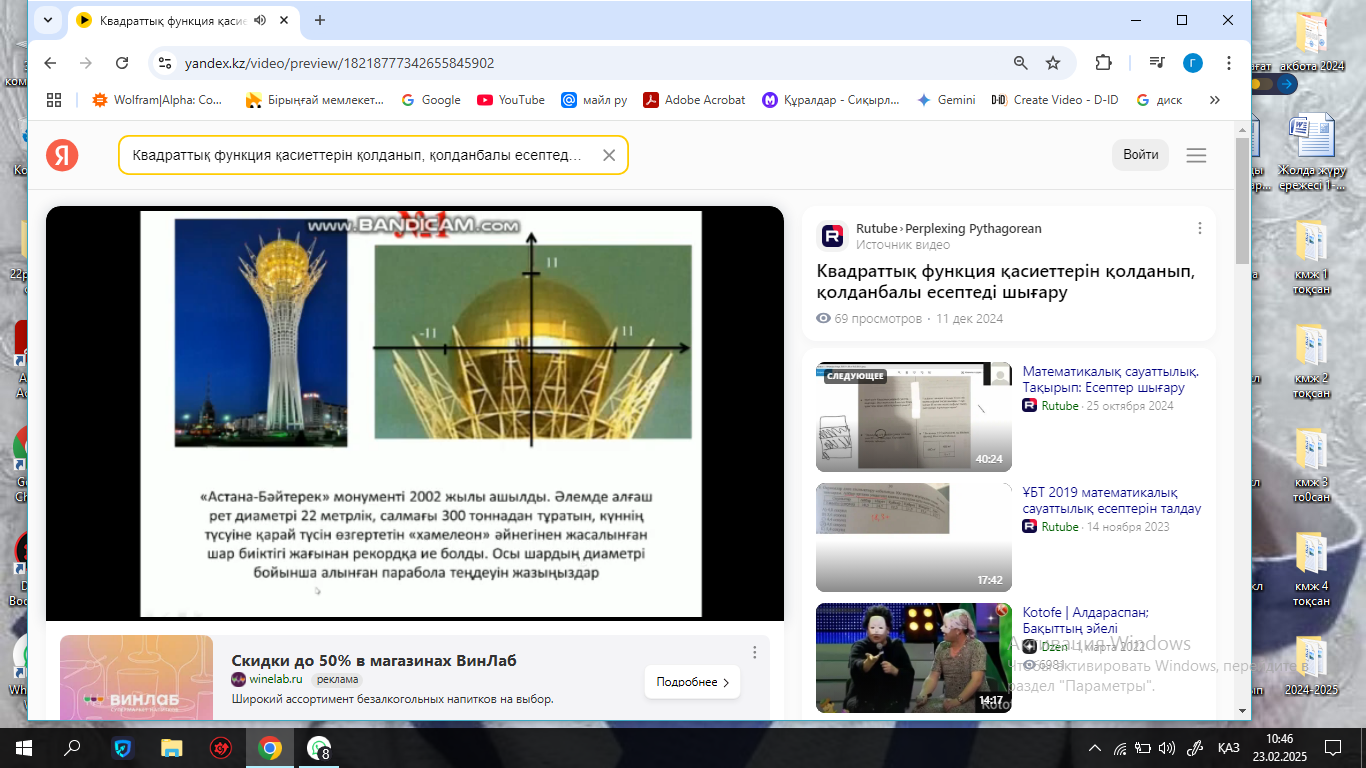Open the Windows Start menu
The height and width of the screenshot is (768, 1366).
(24, 747)
